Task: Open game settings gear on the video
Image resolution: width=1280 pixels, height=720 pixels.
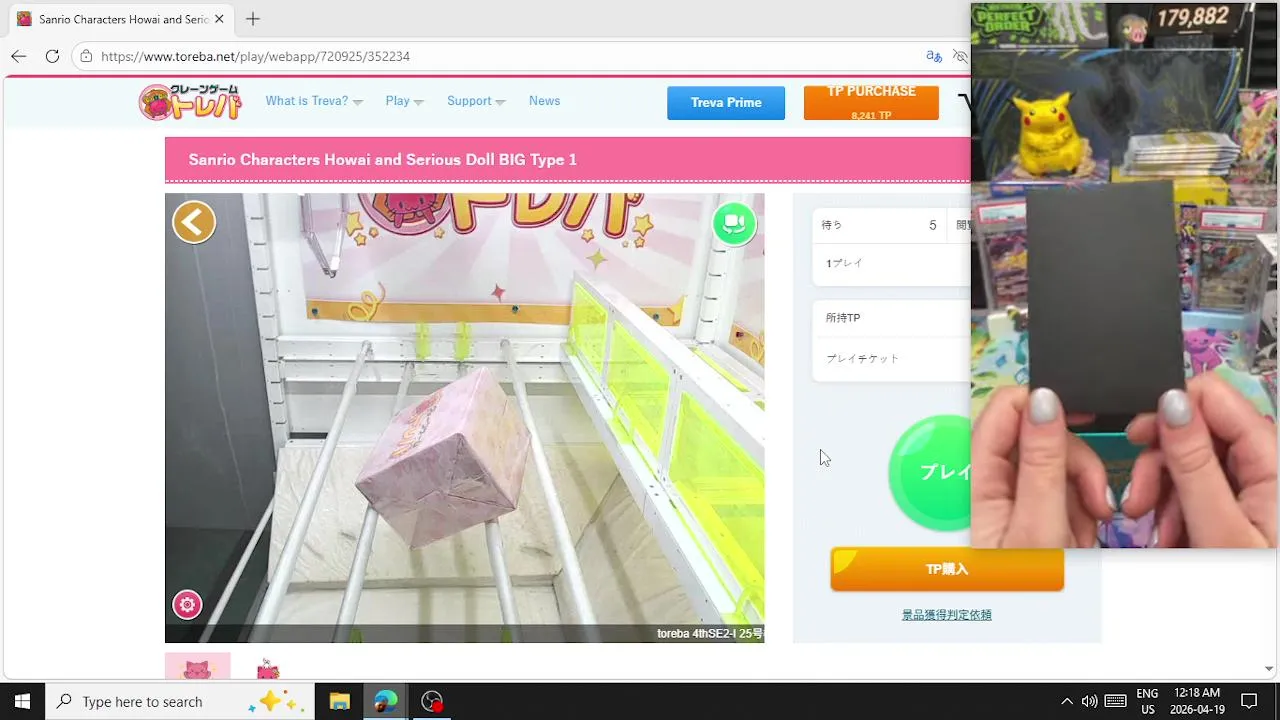Action: [187, 605]
